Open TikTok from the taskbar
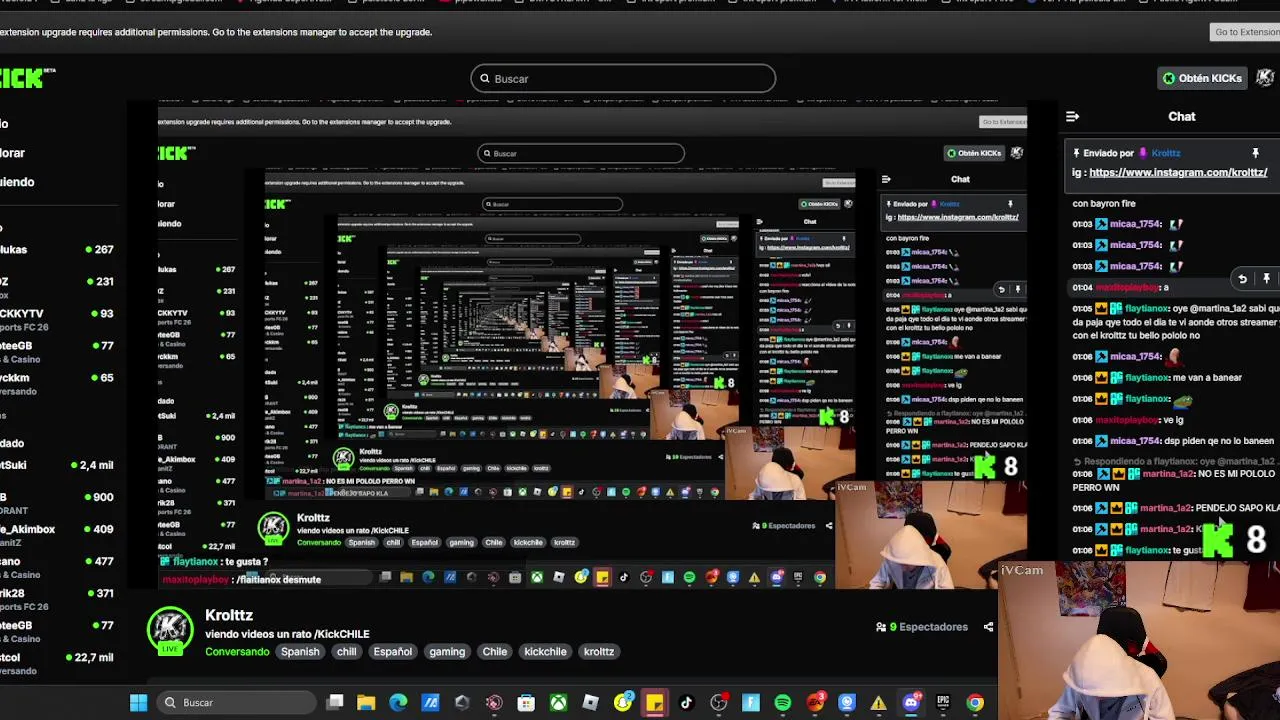 click(x=686, y=703)
